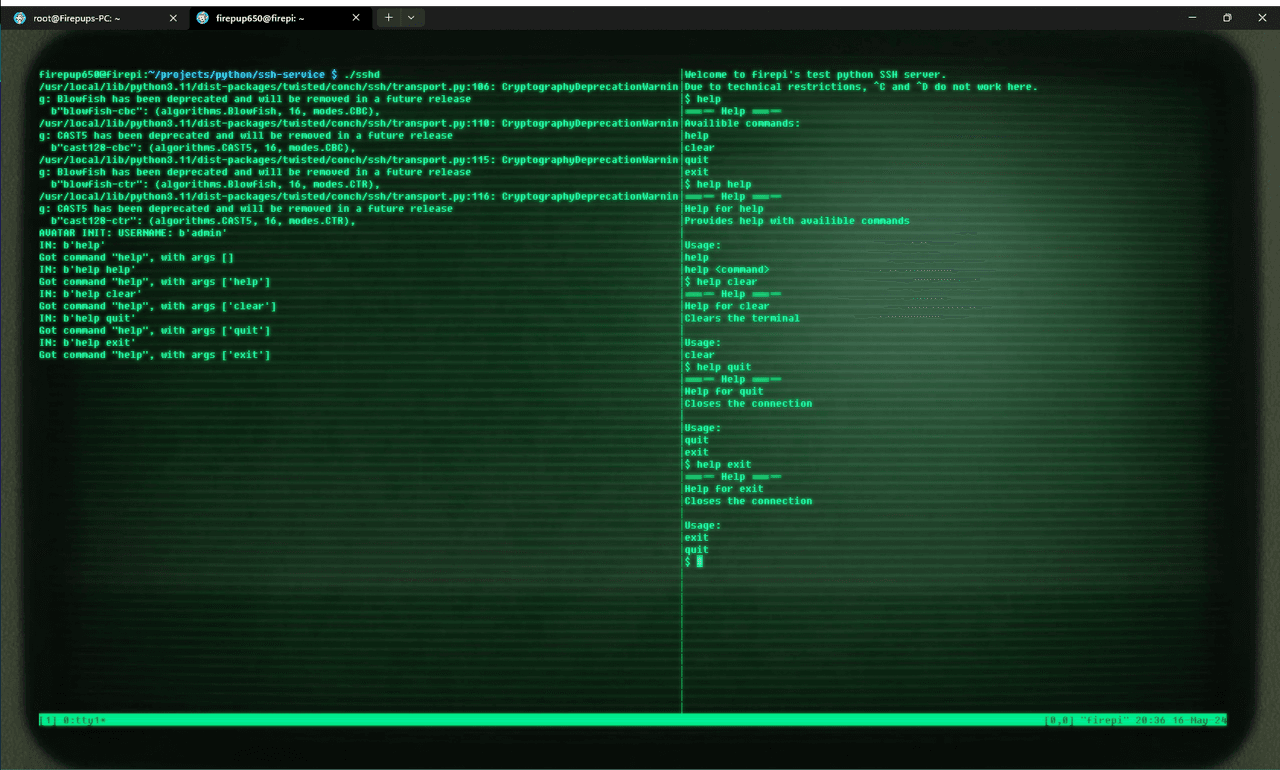Click the cursor at the right pane prompt
This screenshot has width=1280, height=770.
(x=700, y=562)
